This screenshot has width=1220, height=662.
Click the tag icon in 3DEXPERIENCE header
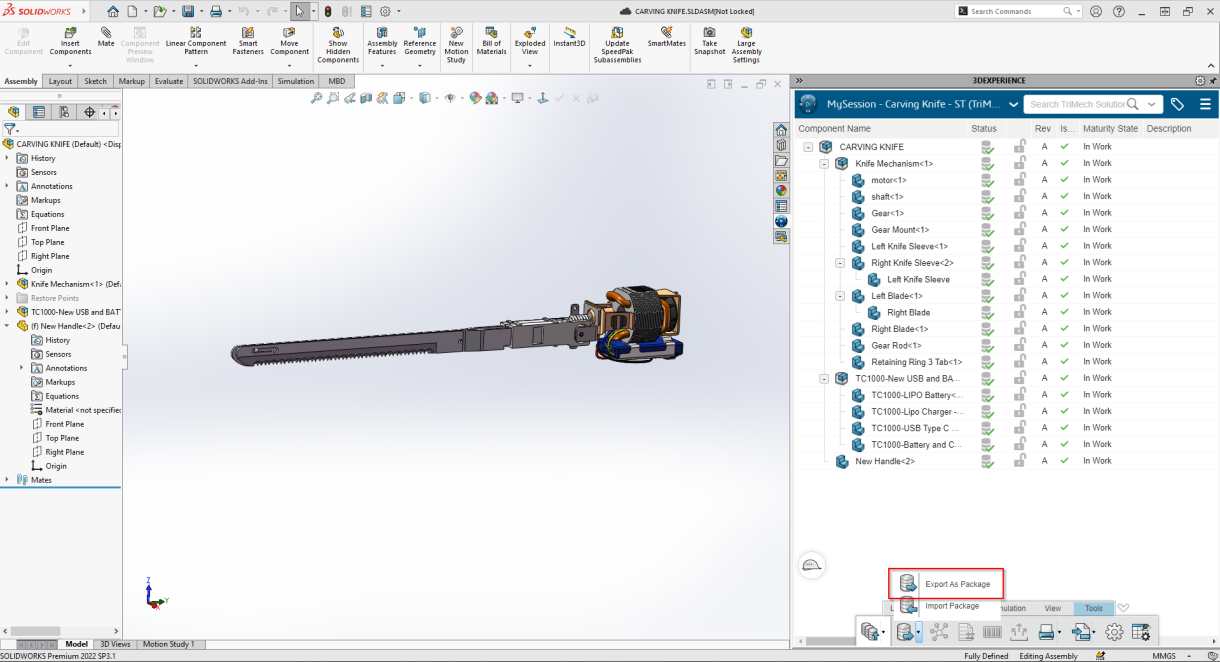point(1178,104)
